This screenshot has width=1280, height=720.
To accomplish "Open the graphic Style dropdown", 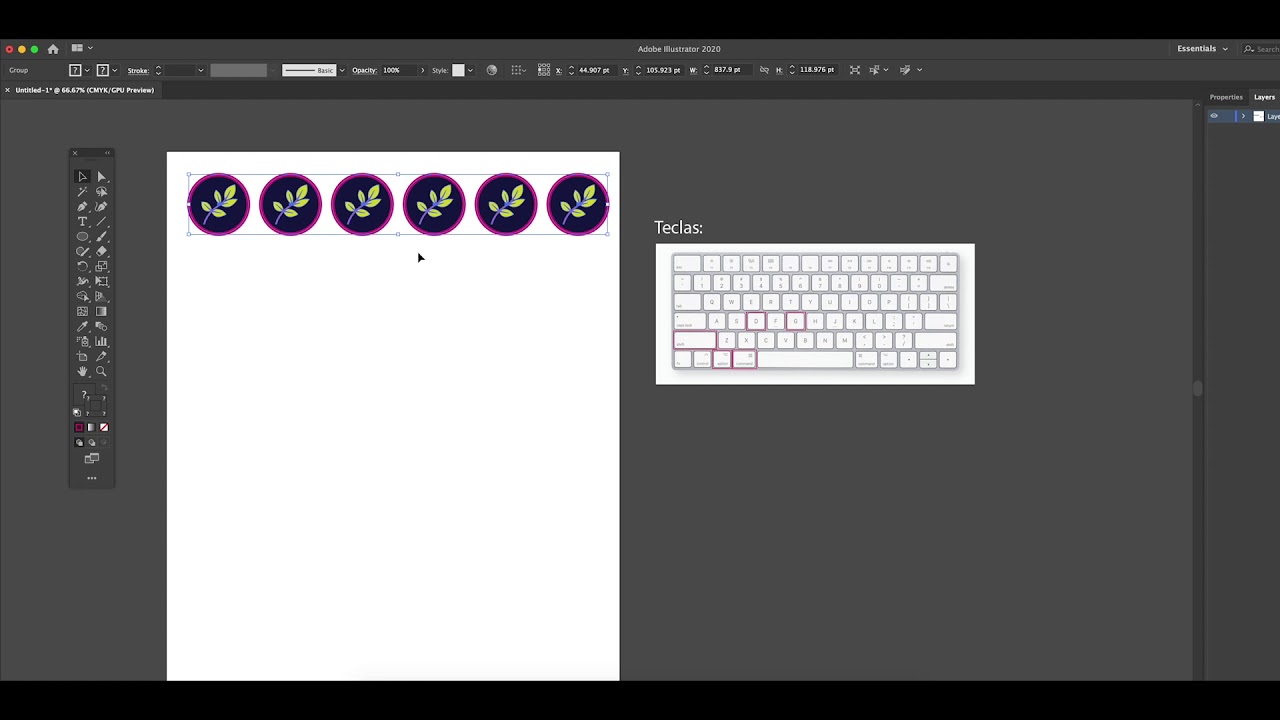I will [470, 70].
